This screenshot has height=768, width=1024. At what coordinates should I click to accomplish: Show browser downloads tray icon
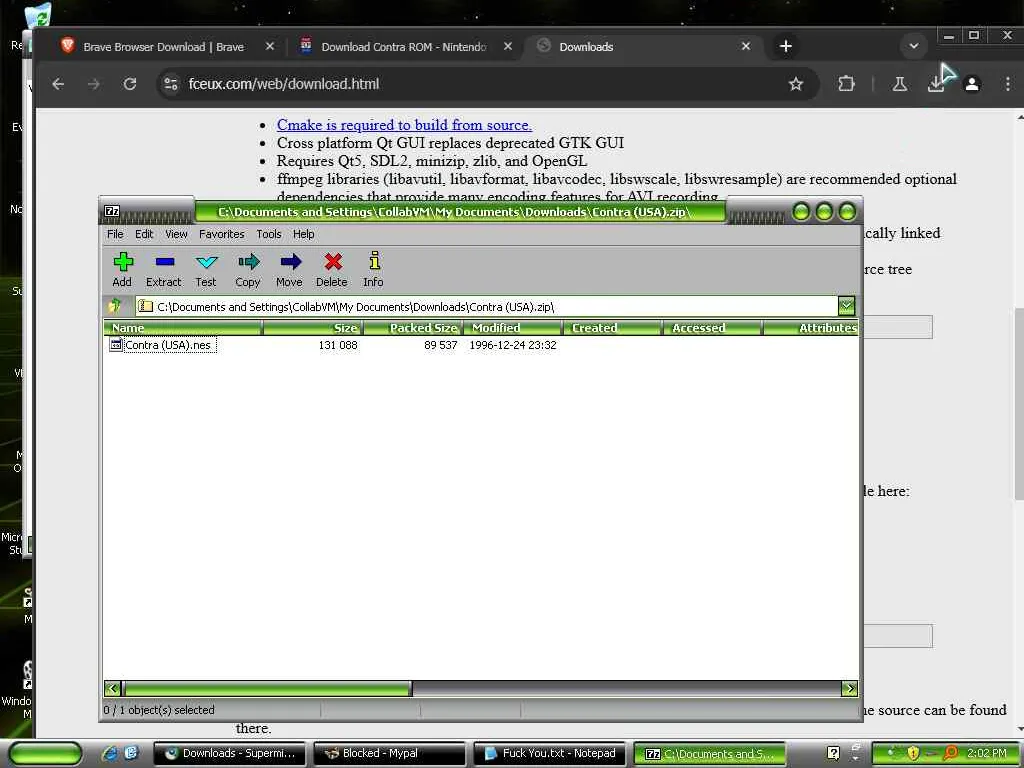coord(936,84)
